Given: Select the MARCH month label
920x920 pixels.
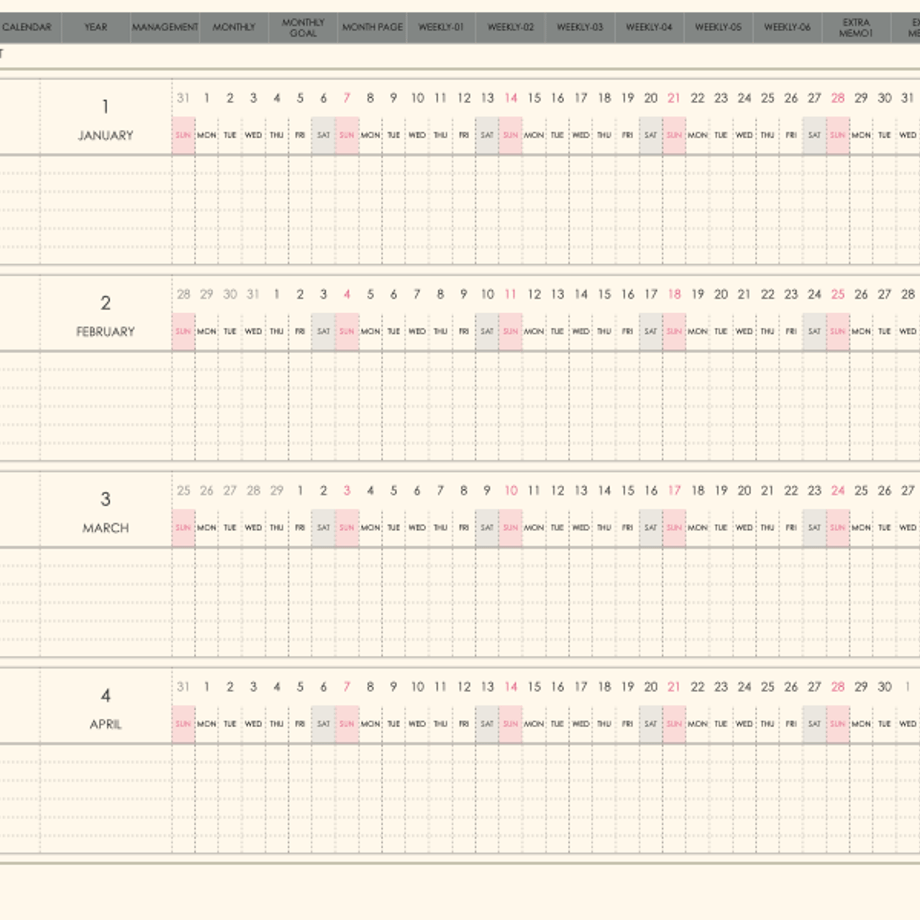Looking at the screenshot, I should (106, 528).
